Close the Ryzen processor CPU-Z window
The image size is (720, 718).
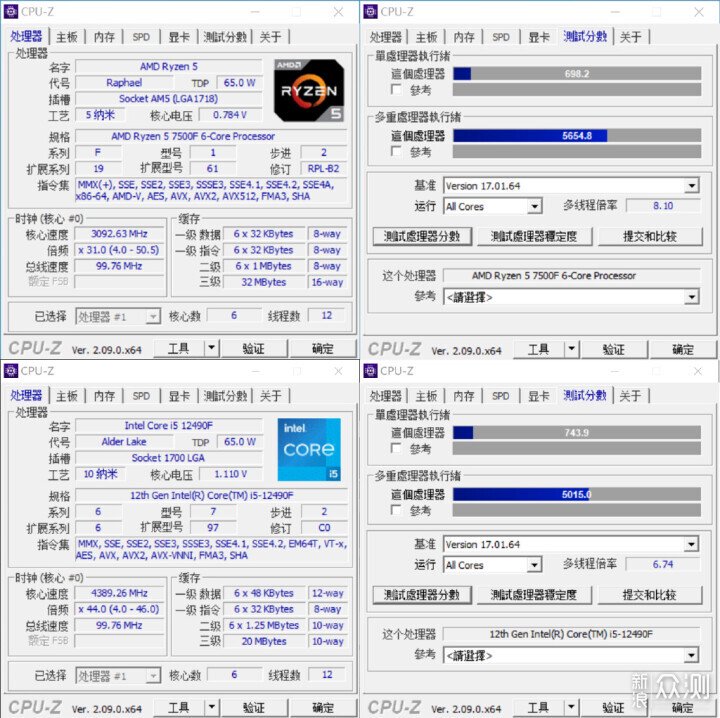pos(338,12)
